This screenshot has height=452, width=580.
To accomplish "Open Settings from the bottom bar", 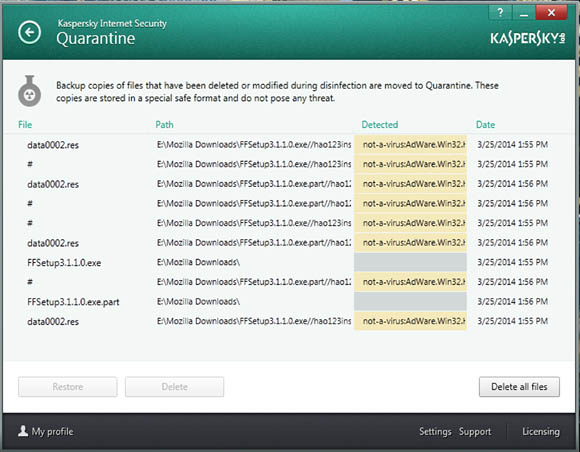I will [435, 432].
